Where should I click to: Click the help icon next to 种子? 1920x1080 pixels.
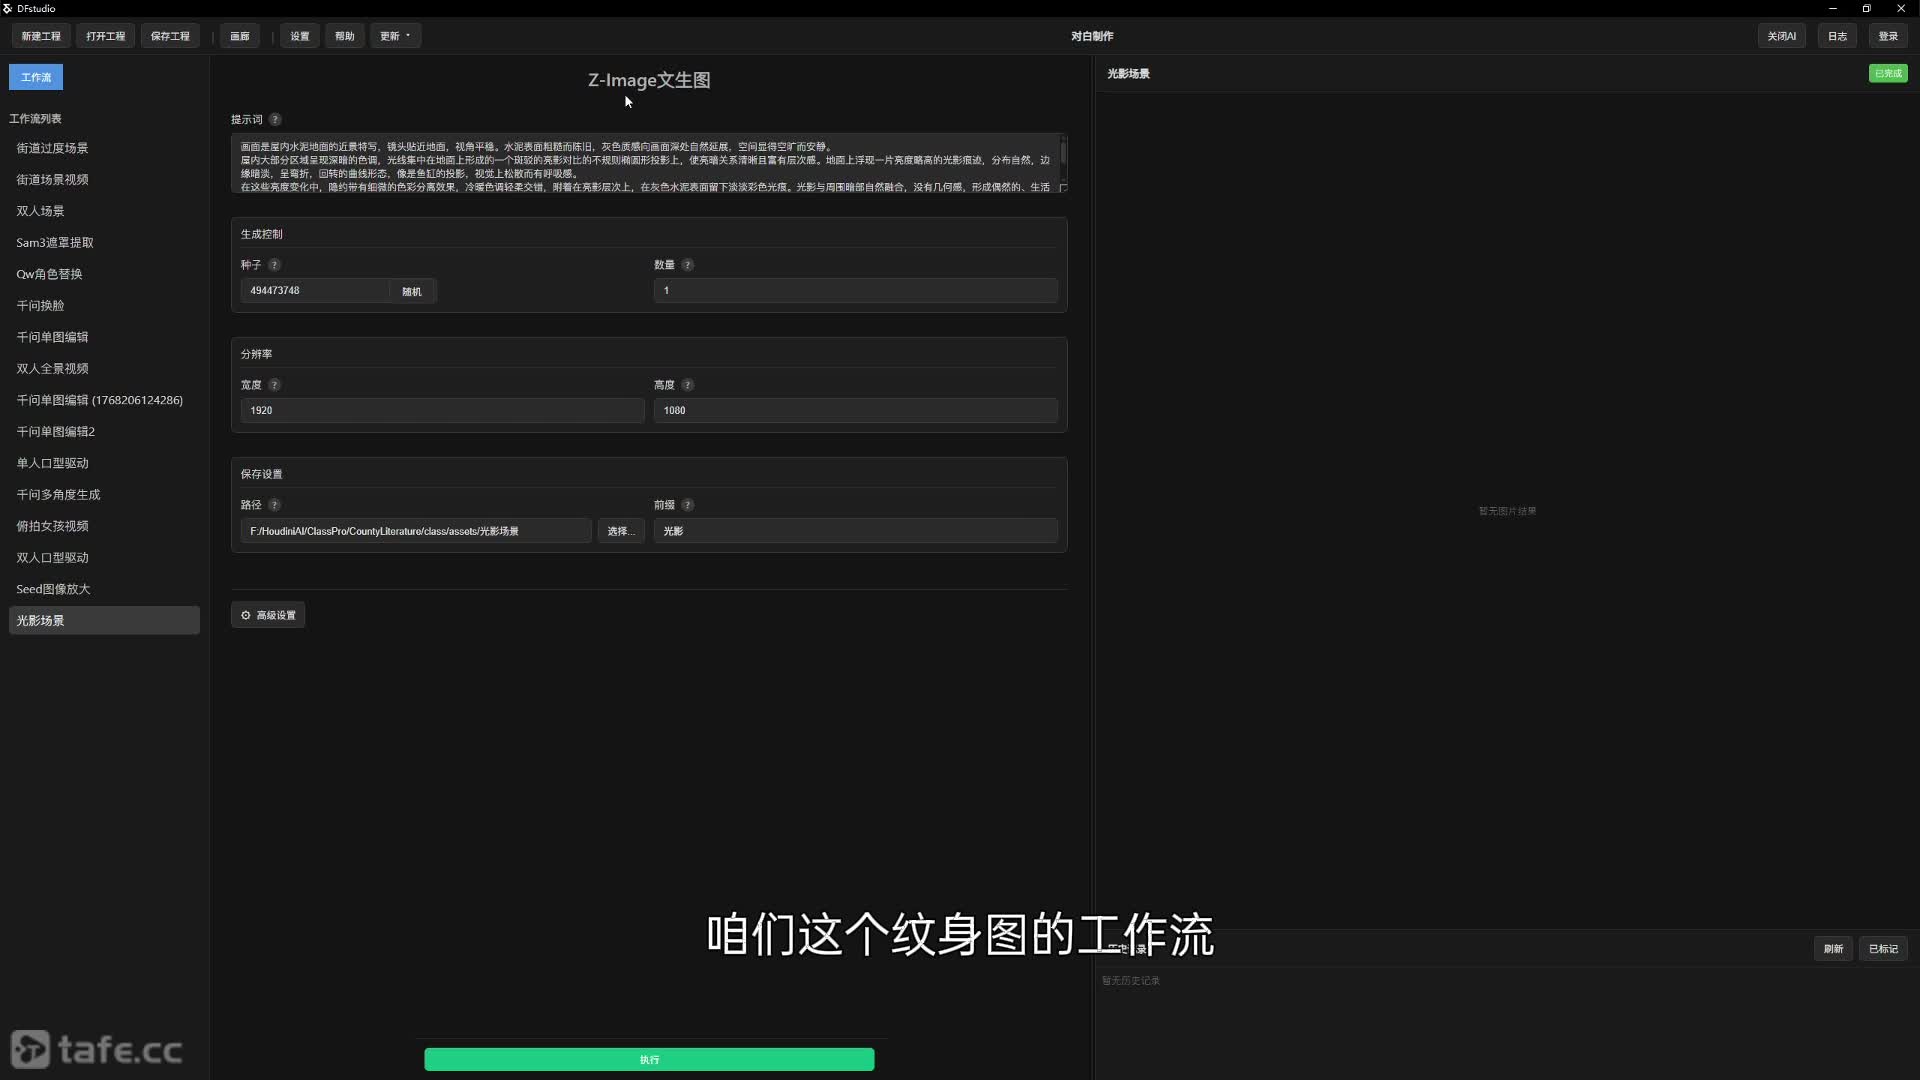tap(274, 265)
